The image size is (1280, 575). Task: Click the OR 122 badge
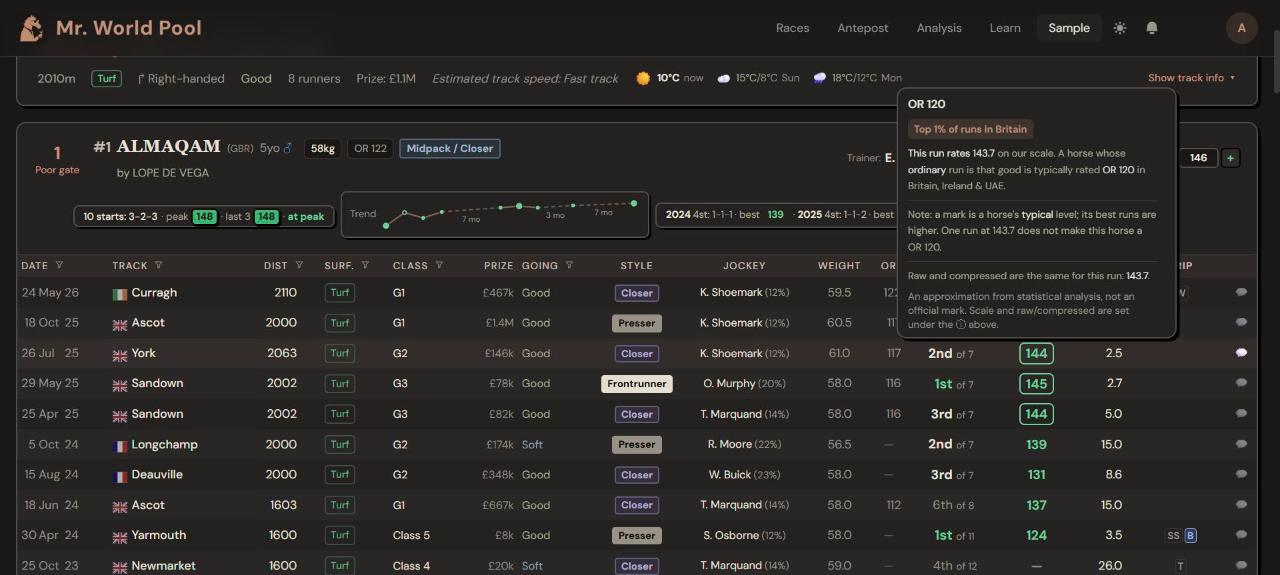(x=370, y=149)
